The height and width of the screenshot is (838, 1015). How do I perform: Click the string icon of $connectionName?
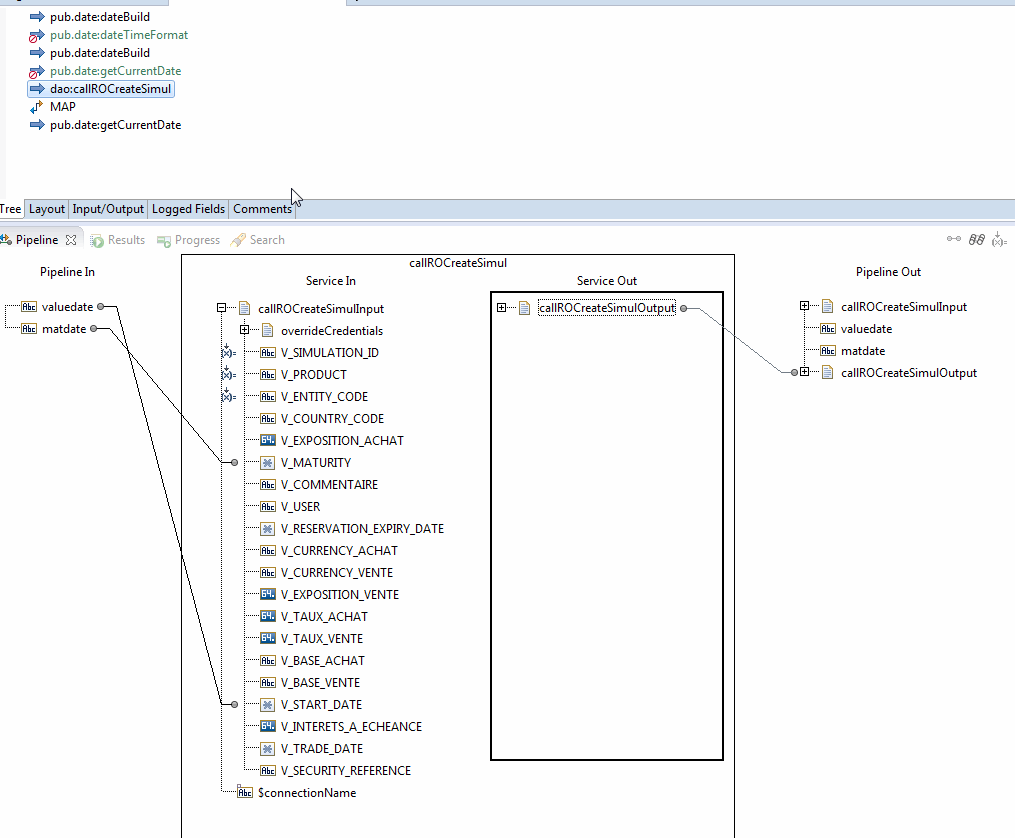pos(245,793)
